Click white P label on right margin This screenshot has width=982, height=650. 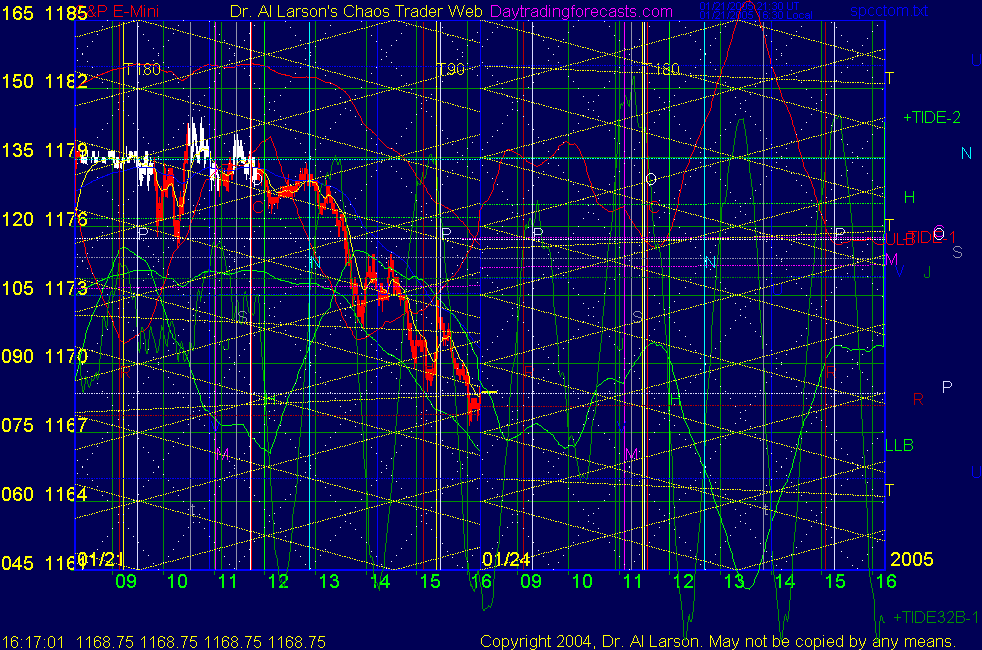point(947,387)
